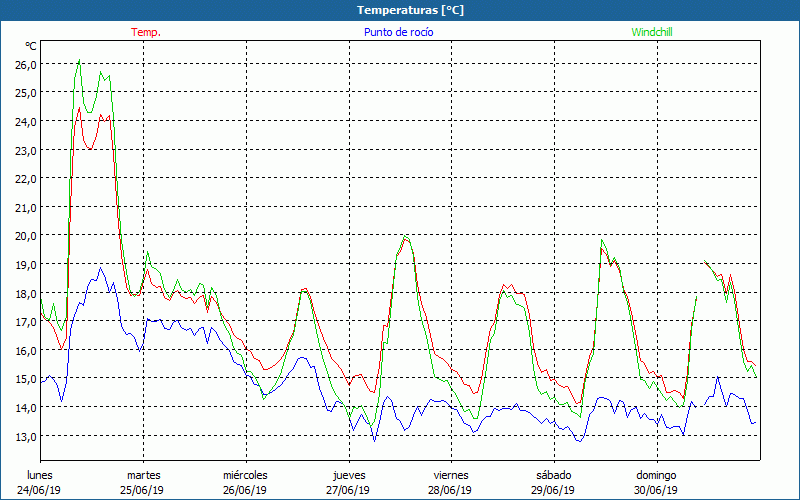Select the green 'Windchill' legend label

[652, 32]
